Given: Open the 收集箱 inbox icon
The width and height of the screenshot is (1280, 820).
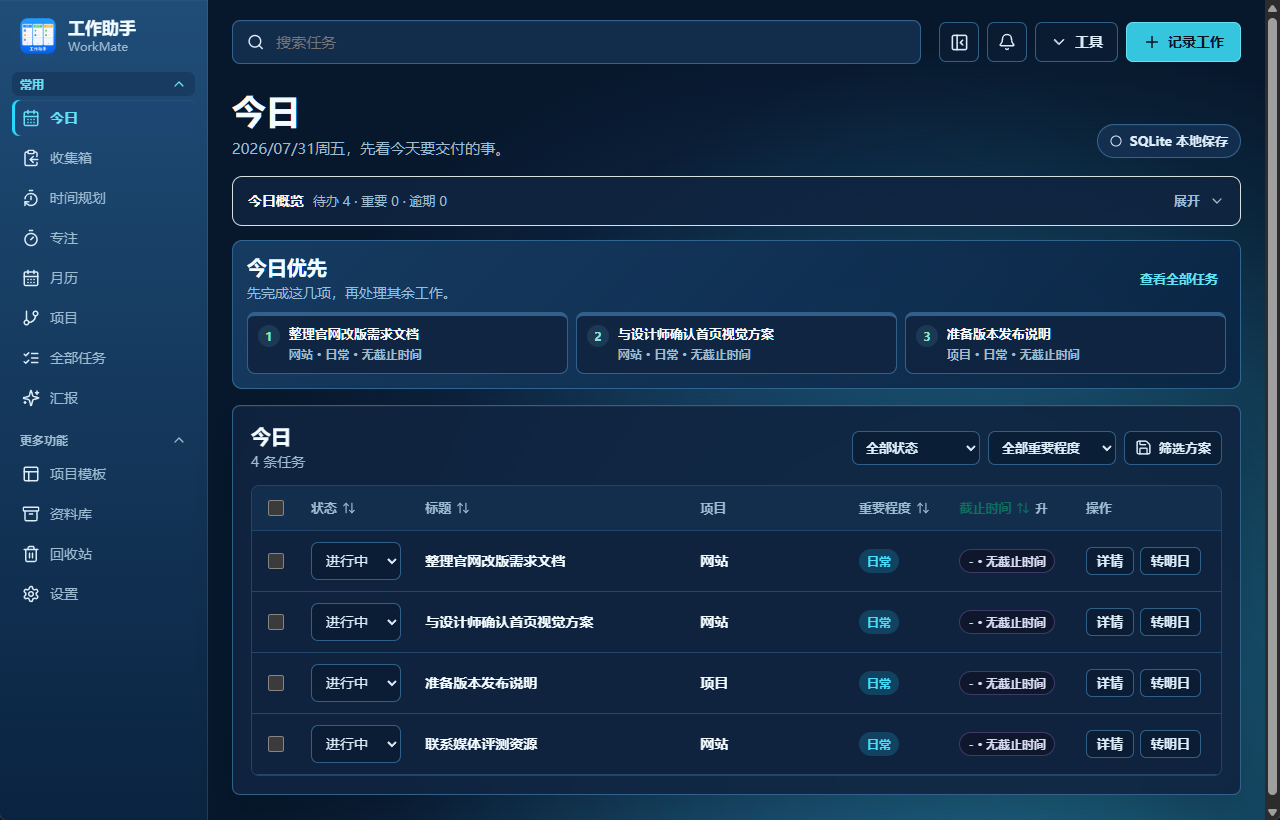Looking at the screenshot, I should [x=31, y=158].
